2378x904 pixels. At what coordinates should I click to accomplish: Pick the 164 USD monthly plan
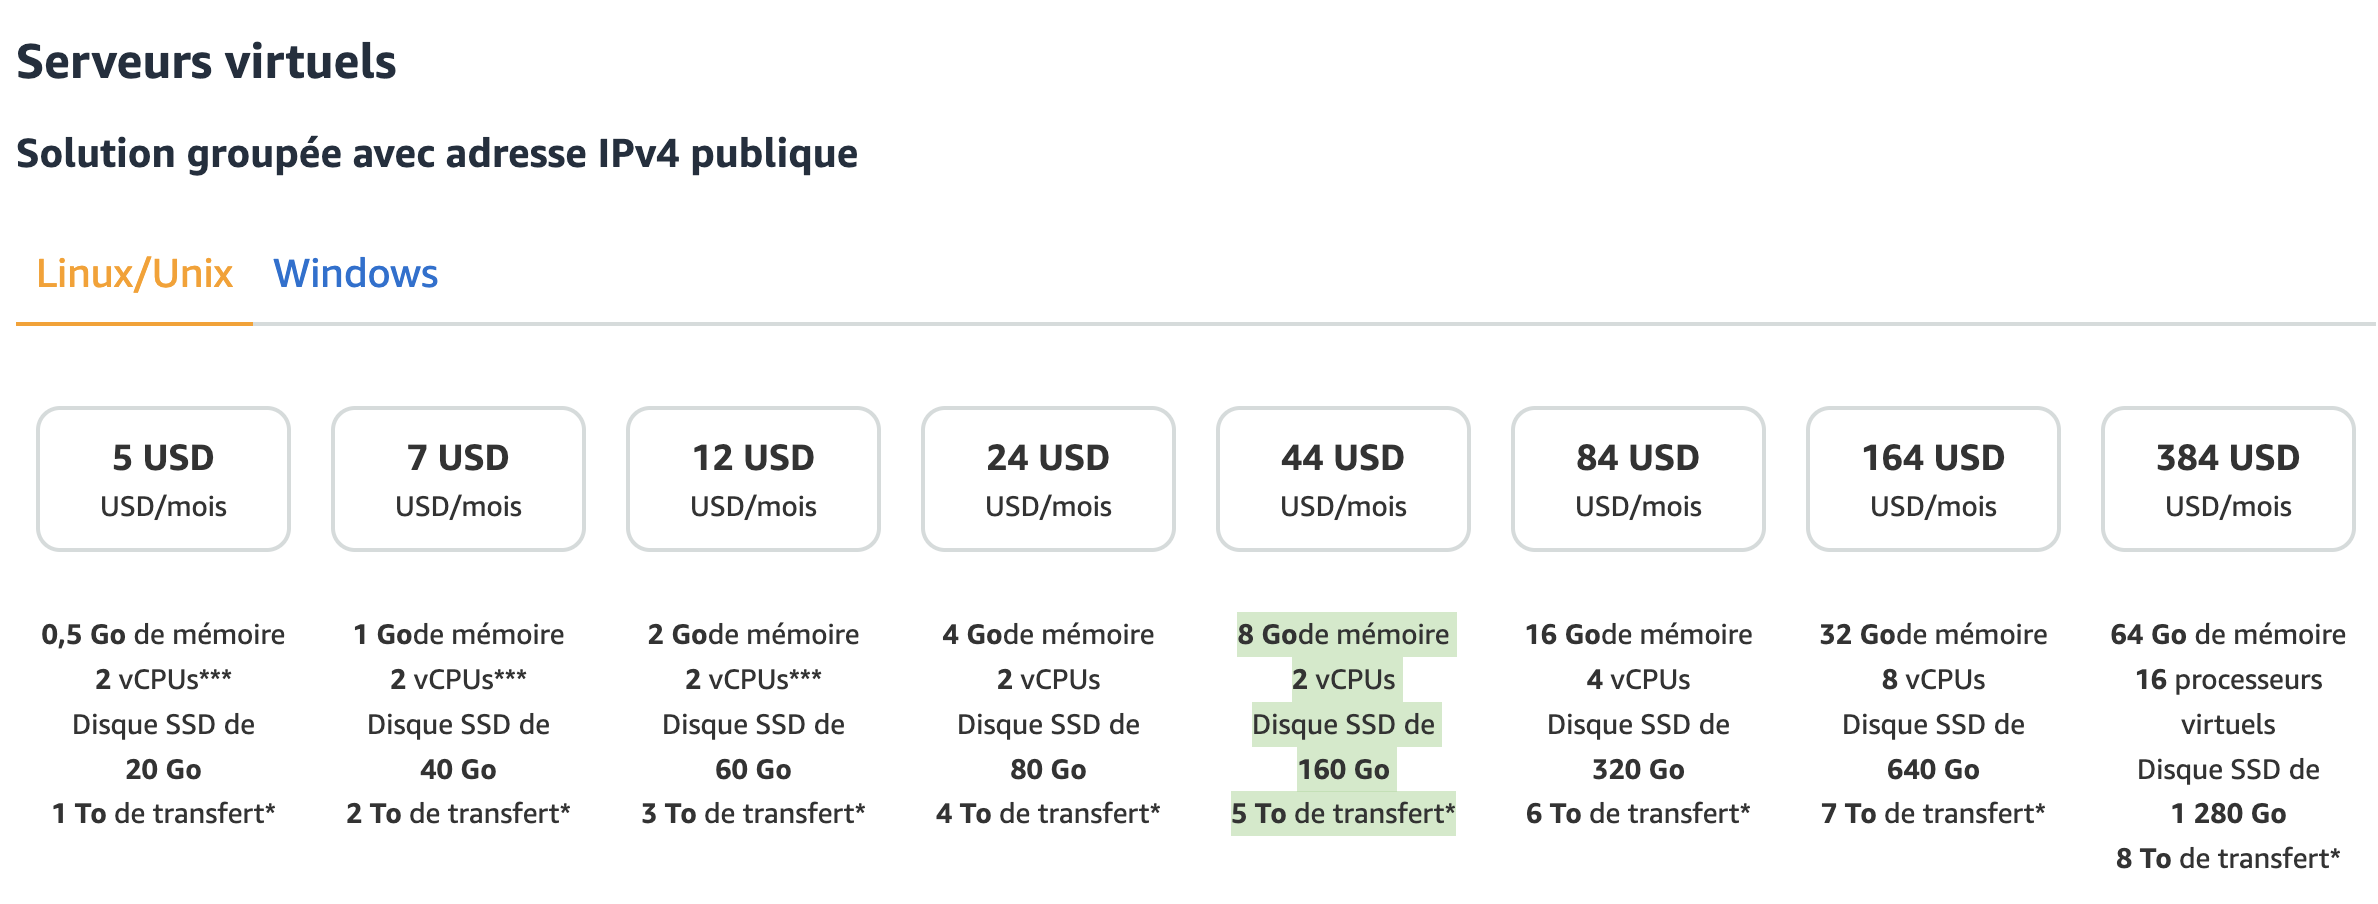[1933, 478]
